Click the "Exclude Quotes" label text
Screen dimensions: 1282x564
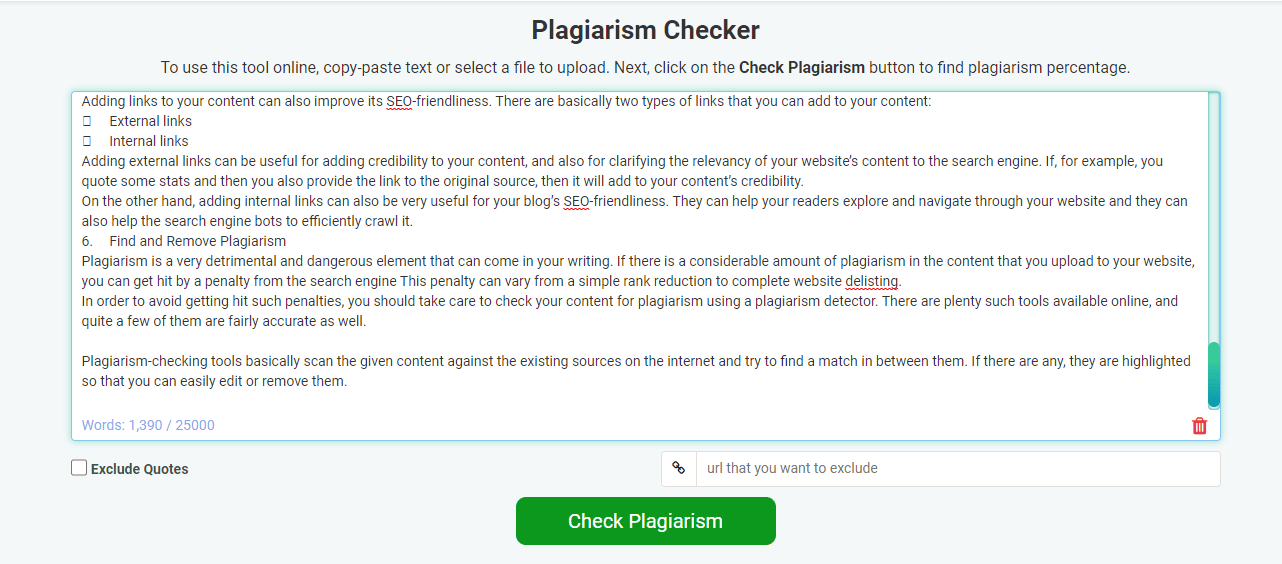139,469
